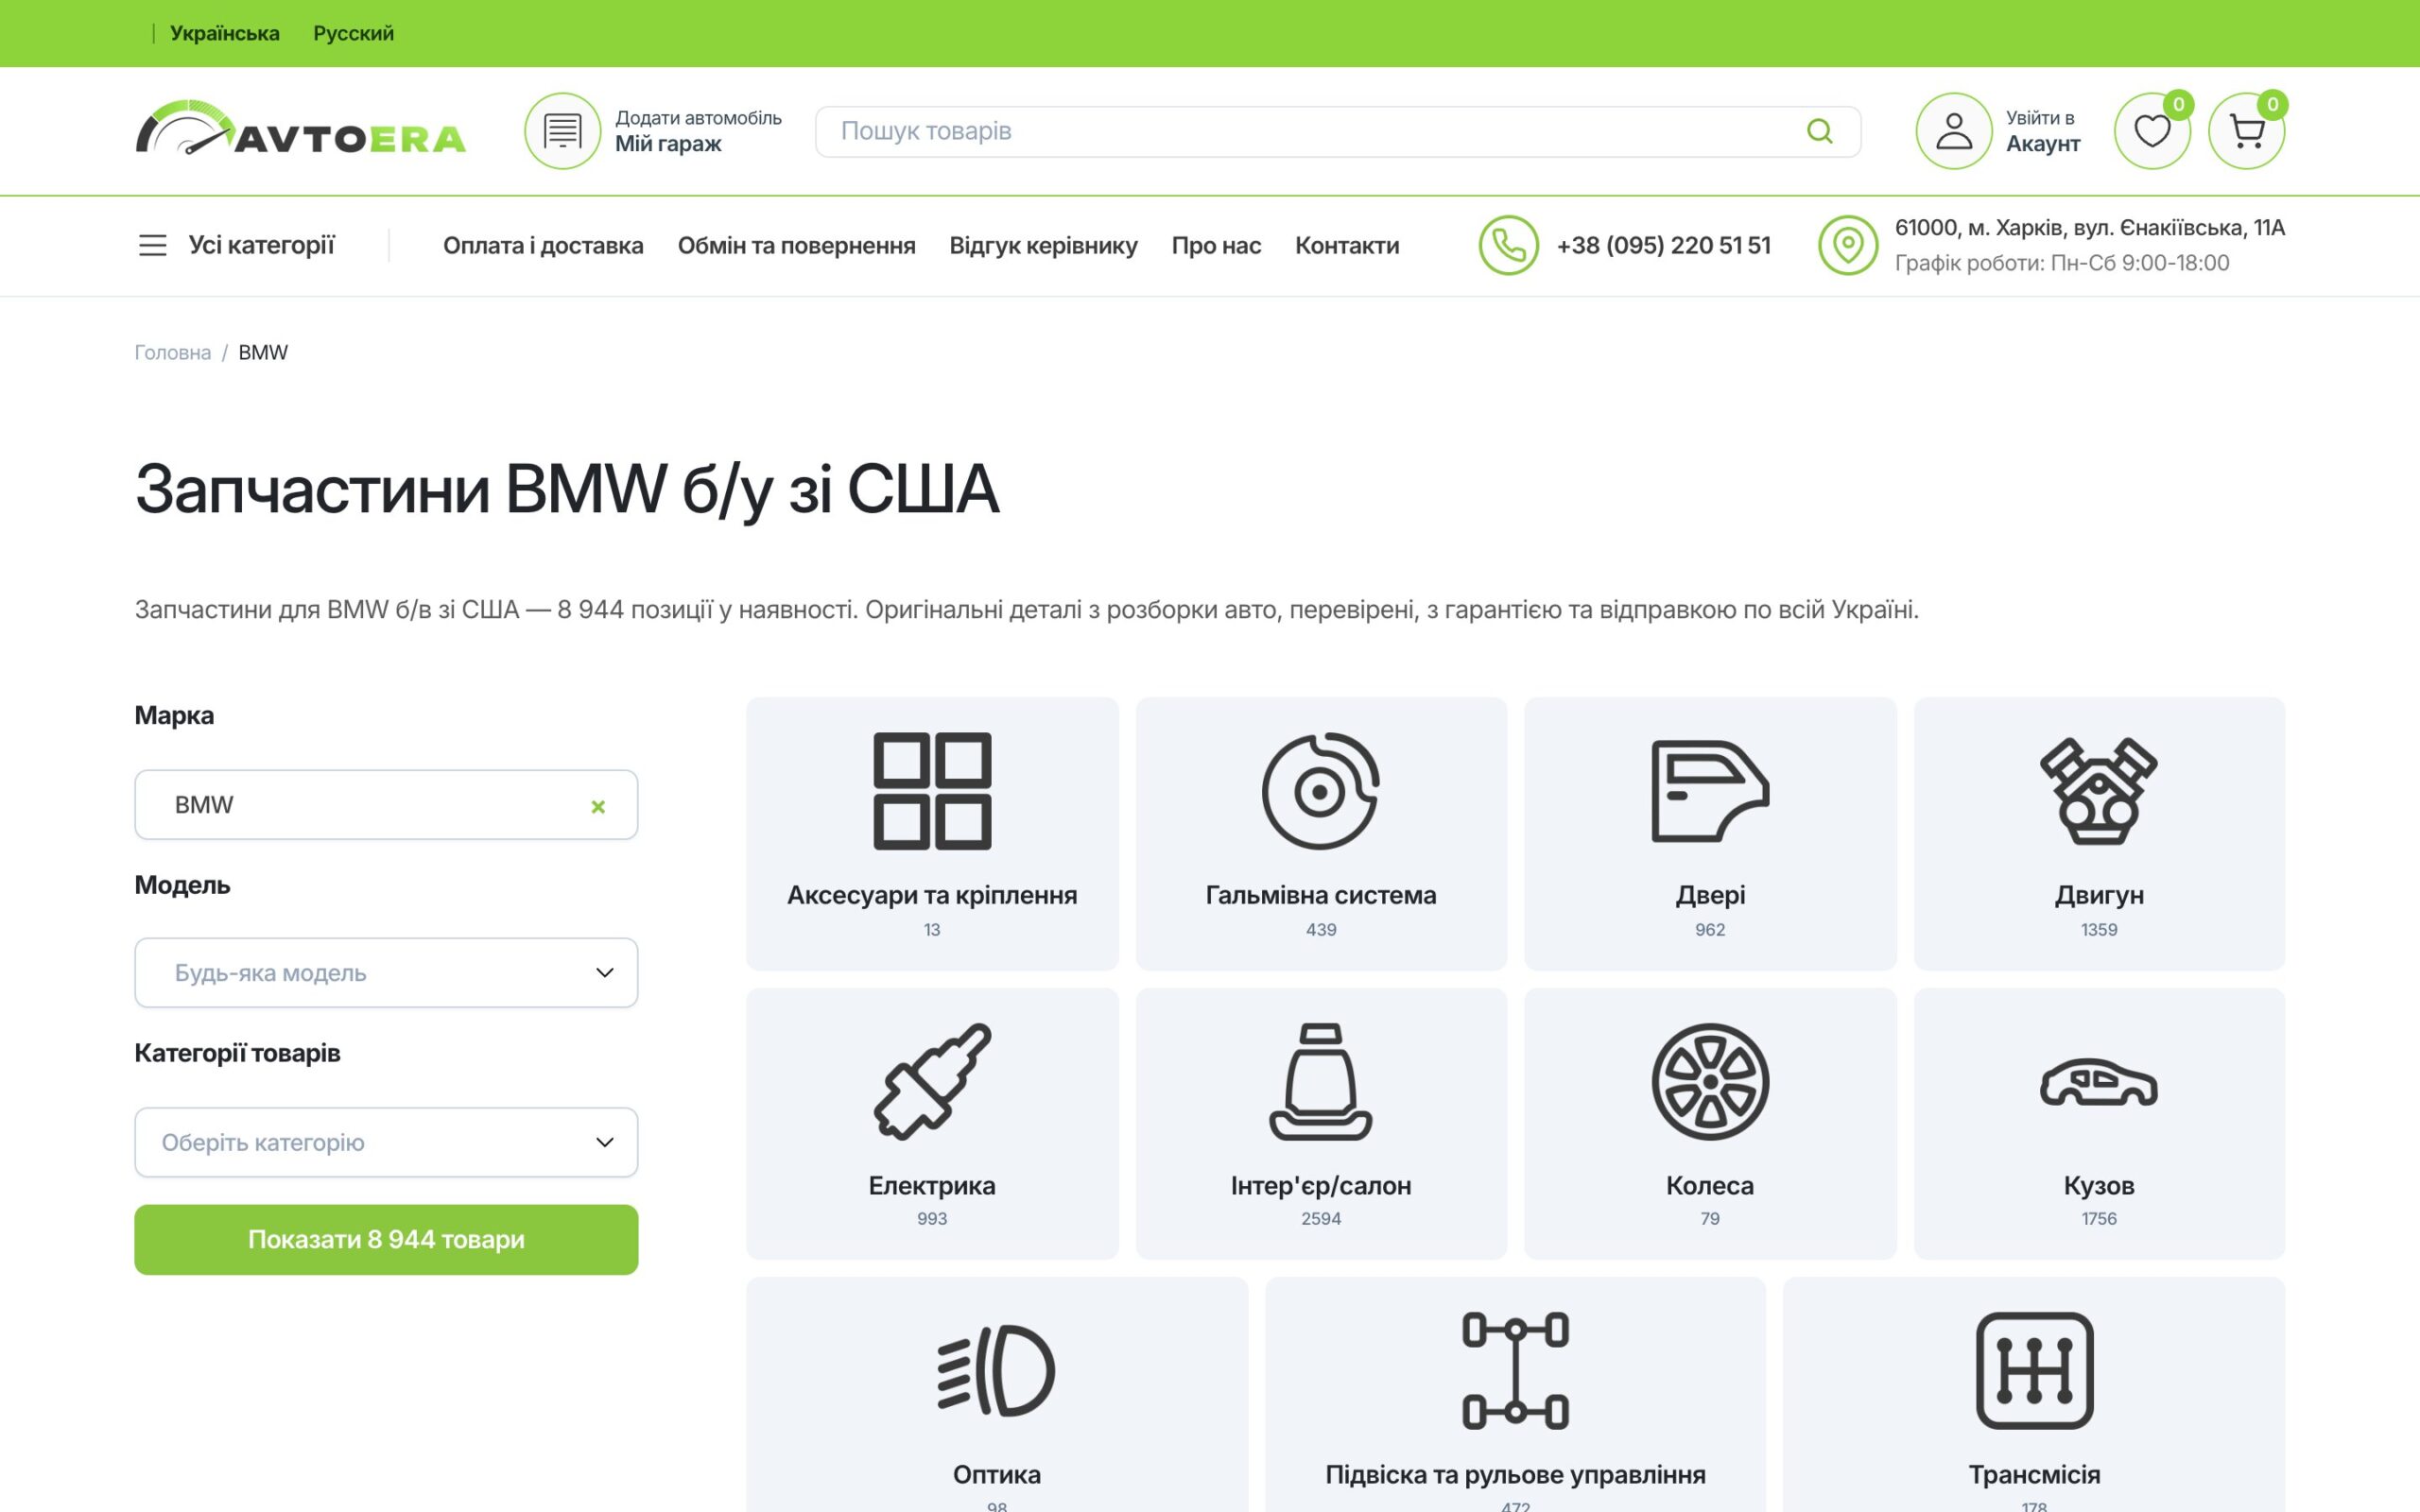Image resolution: width=2420 pixels, height=1512 pixels.
Task: Click the BMW breadcrumb text
Action: click(x=263, y=352)
